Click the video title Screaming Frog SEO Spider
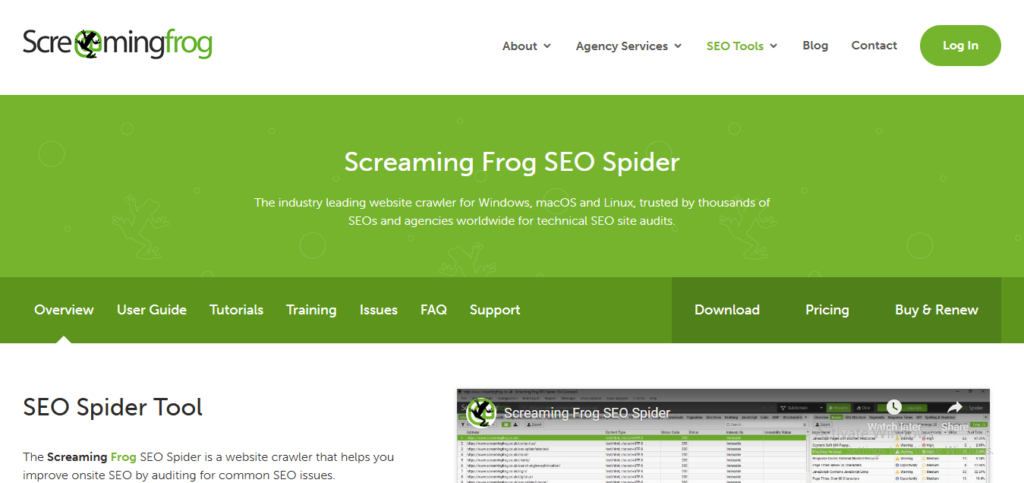 pos(586,413)
